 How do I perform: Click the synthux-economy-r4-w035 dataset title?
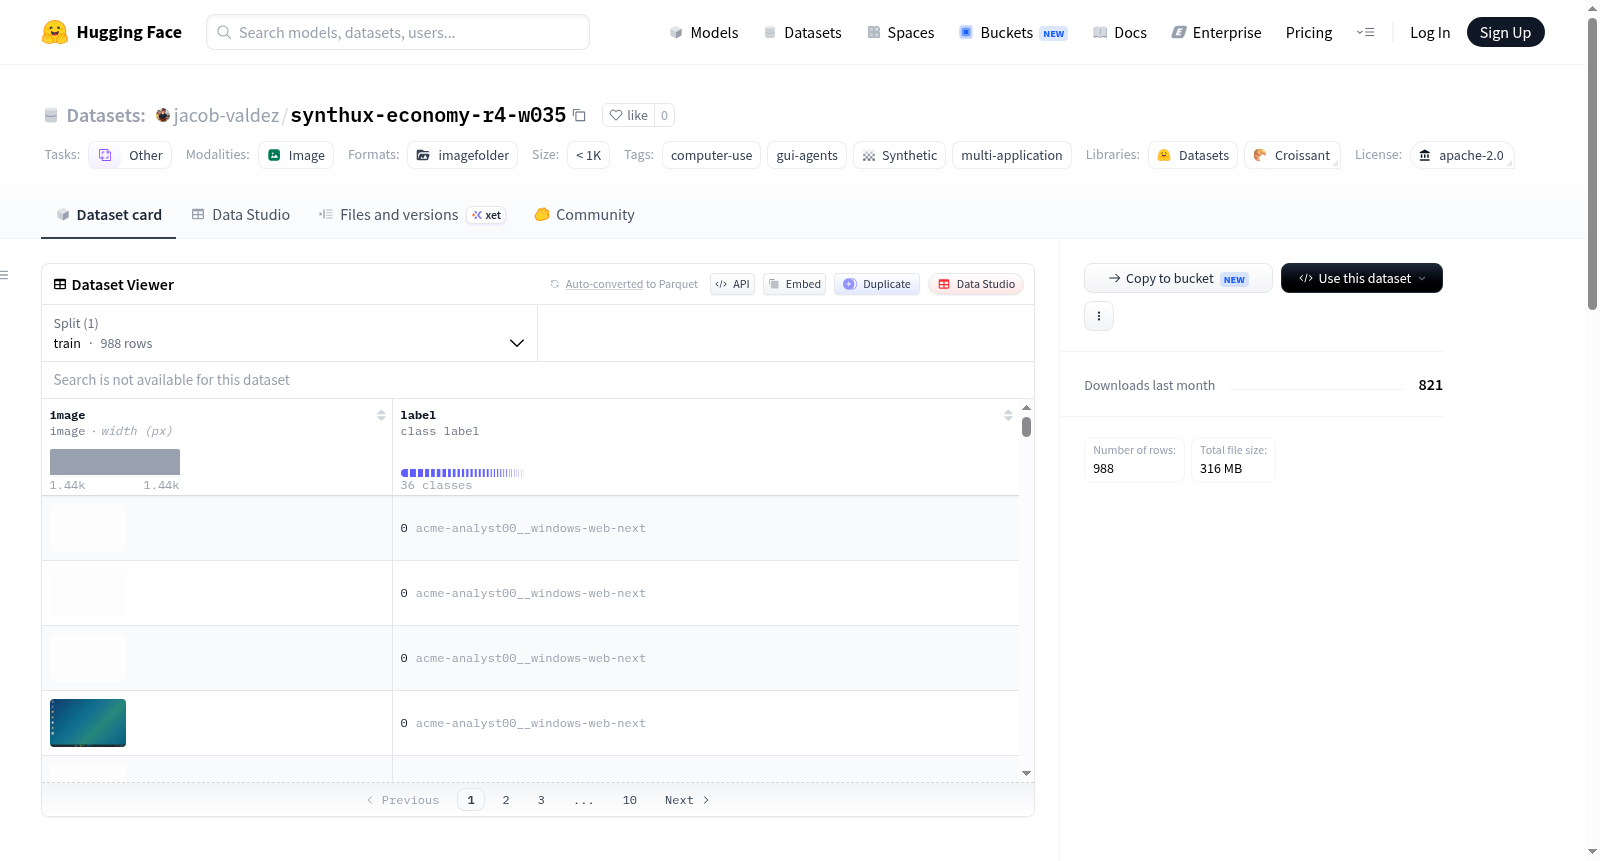coord(428,115)
